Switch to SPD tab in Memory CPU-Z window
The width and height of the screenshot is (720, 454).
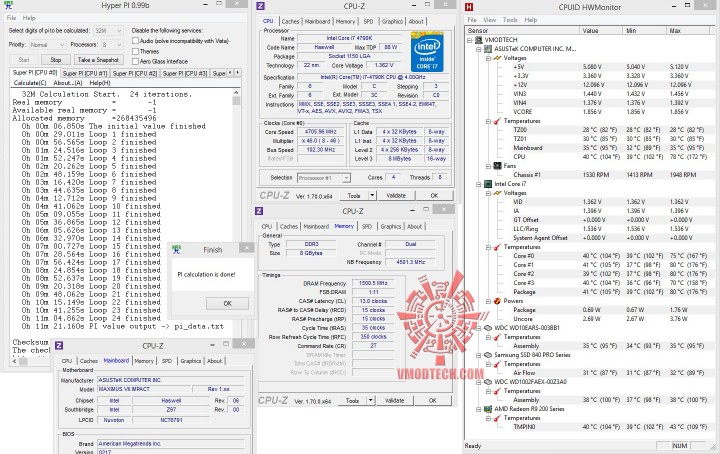[366, 226]
